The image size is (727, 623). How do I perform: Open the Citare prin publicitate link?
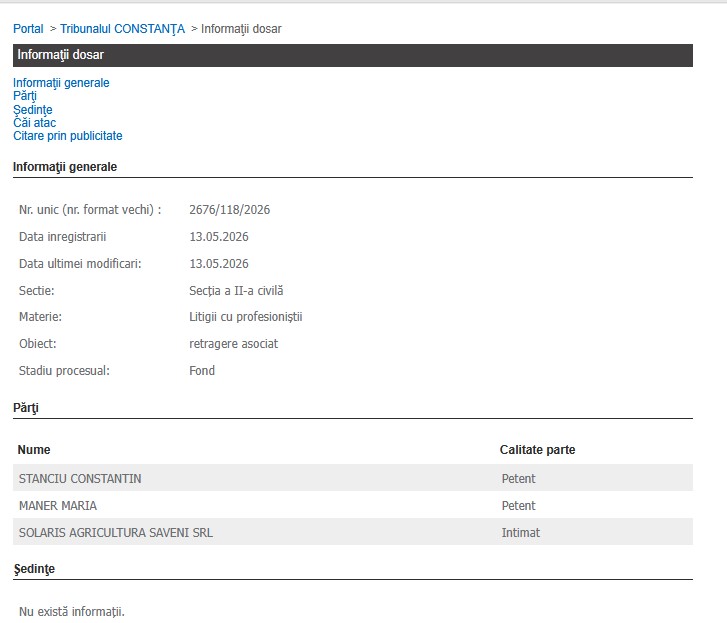(x=68, y=136)
